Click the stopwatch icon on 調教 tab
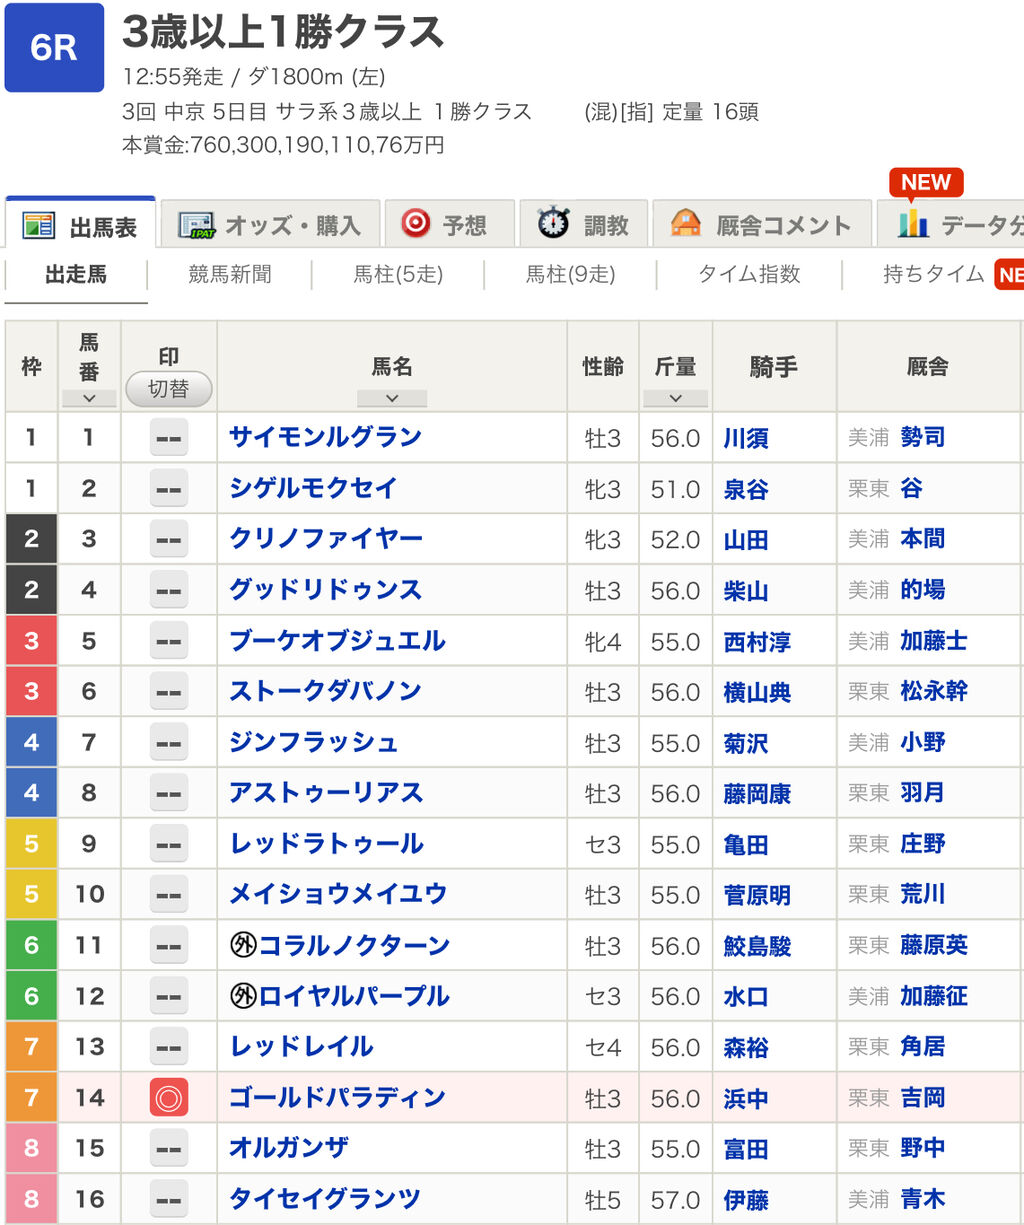The width and height of the screenshot is (1024, 1225). 553,223
